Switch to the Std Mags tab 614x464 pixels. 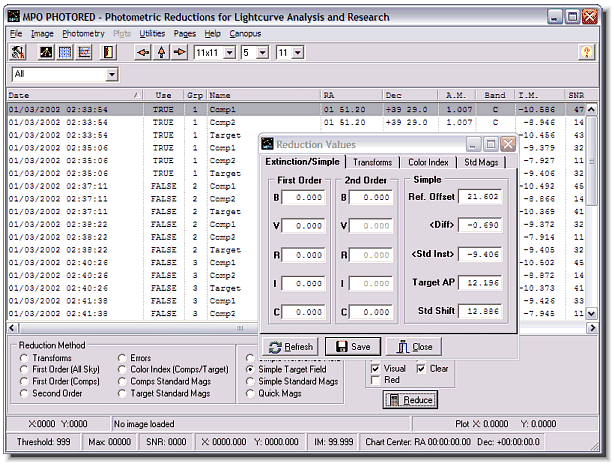click(481, 162)
